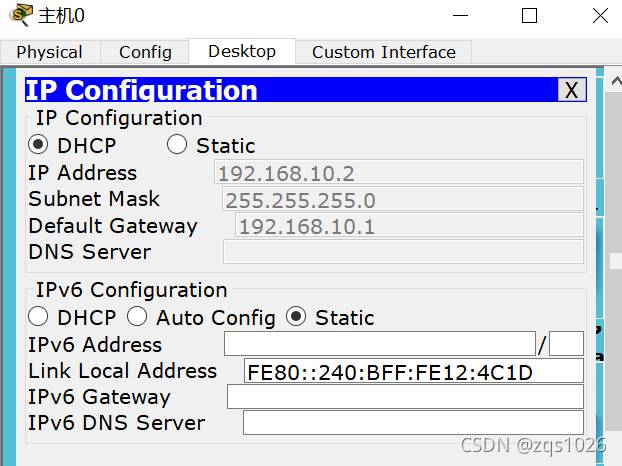The image size is (622, 466).
Task: Click the IPv6 Address input box
Action: pyautogui.click(x=379, y=345)
